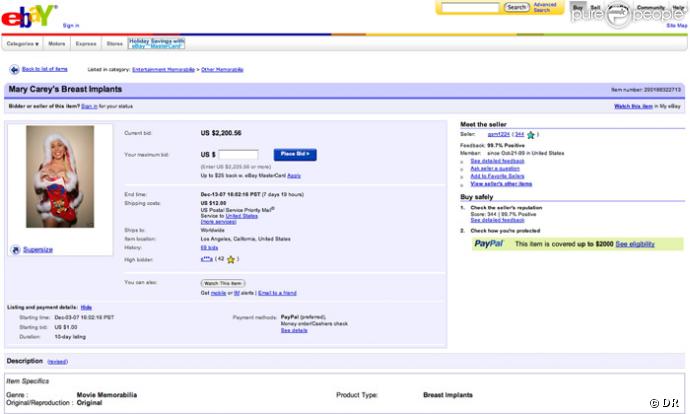
Task: Click the item photo thumbnail
Action: (60, 176)
